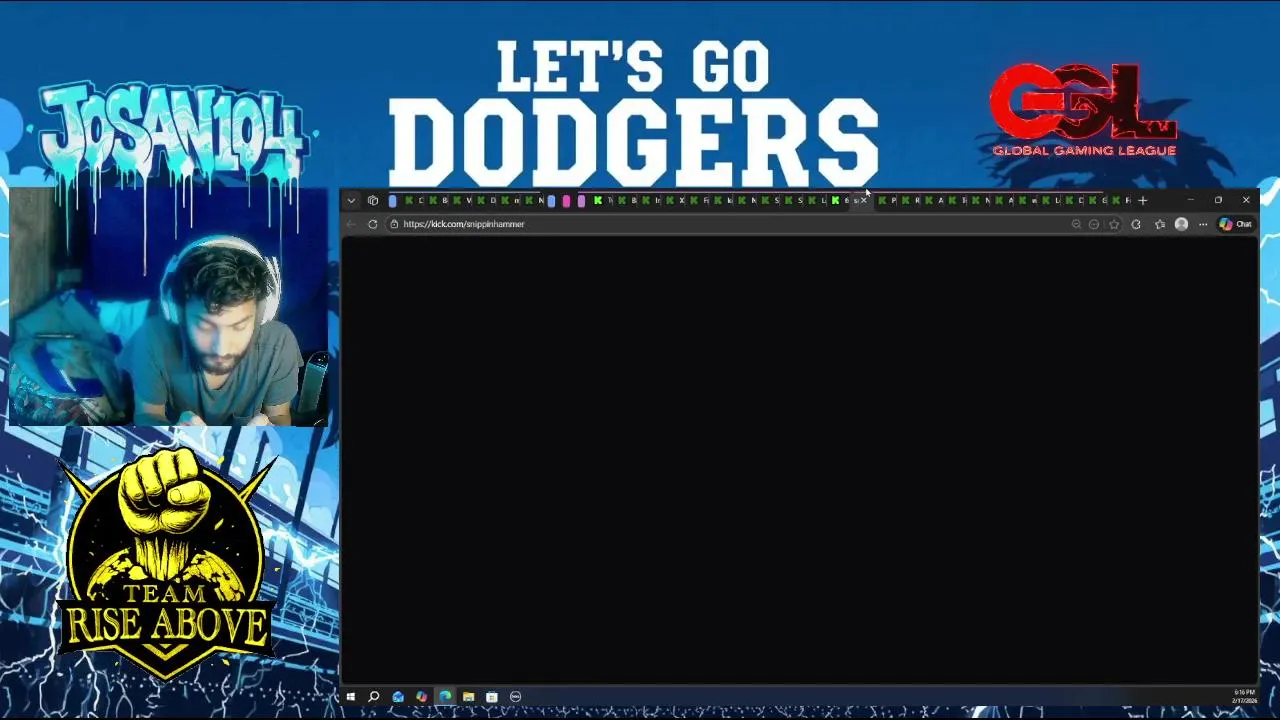Viewport: 1280px width, 720px height.
Task: Open Windows taskbar search
Action: click(x=374, y=697)
